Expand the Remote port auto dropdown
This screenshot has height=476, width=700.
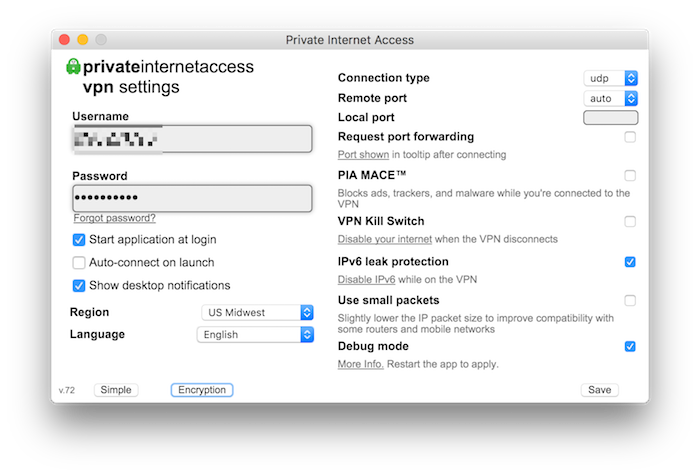point(611,98)
